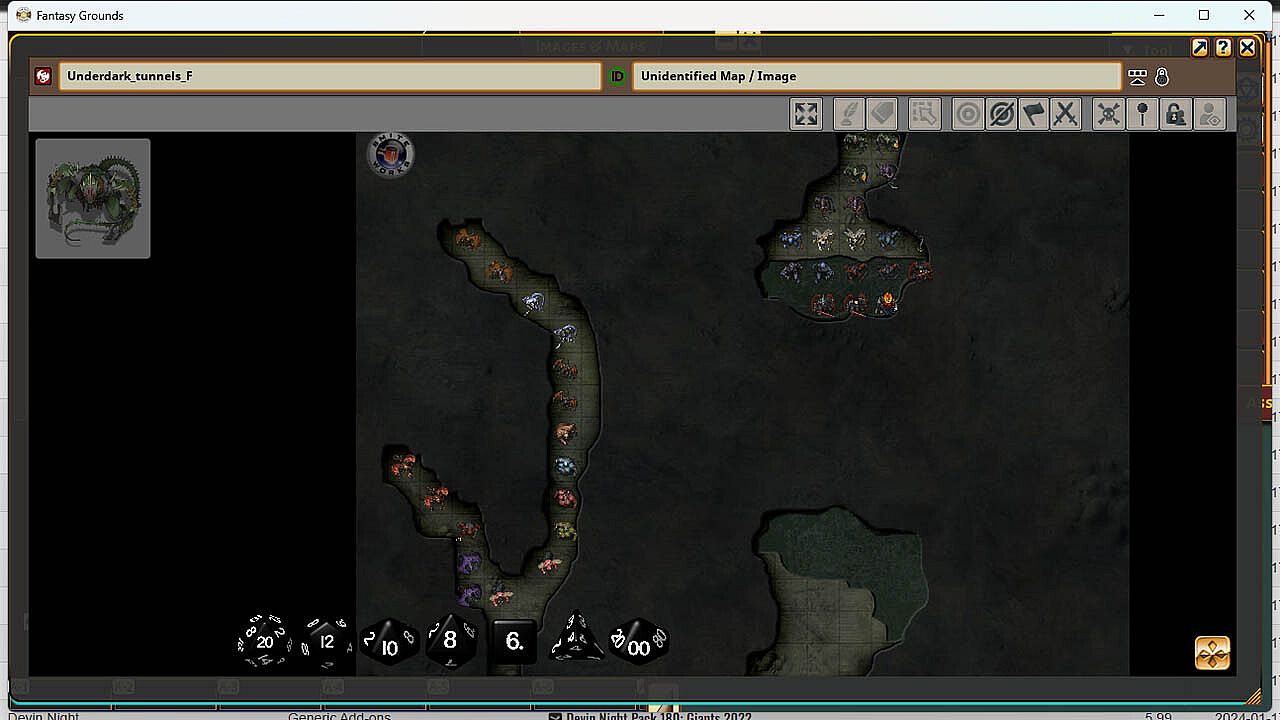Screen dimensions: 1280x720
Task: Click the flag icon in the map toolbar
Action: pos(1034,114)
